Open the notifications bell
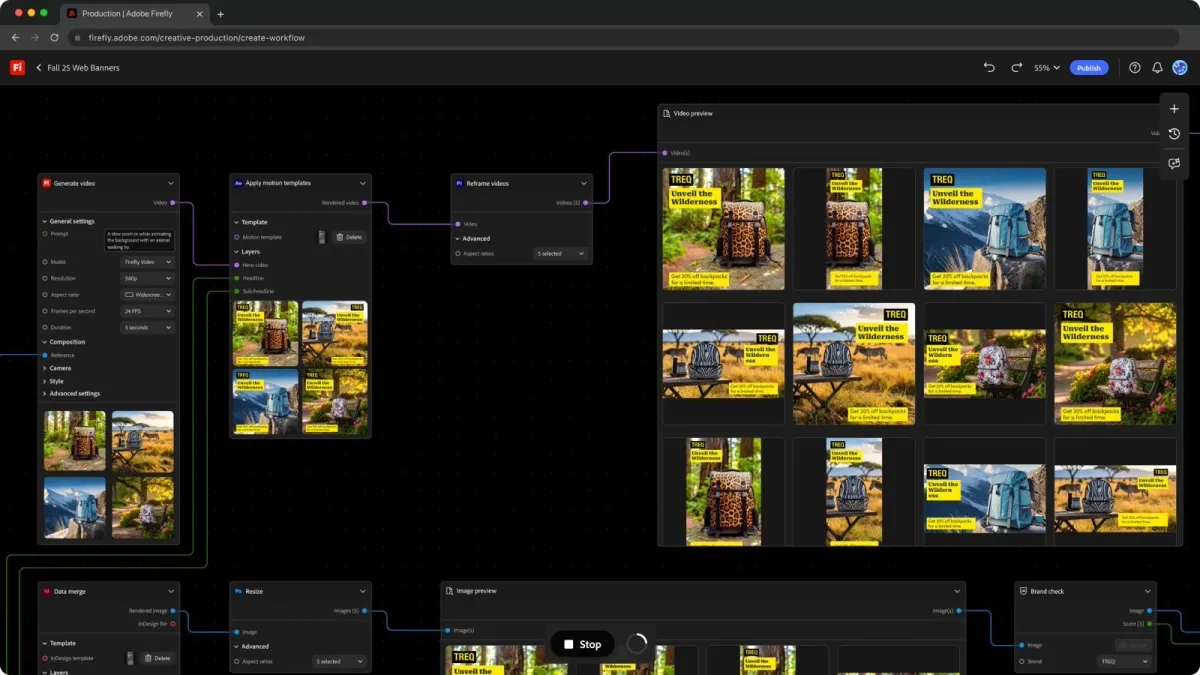Viewport: 1200px width, 675px height. coord(1157,68)
